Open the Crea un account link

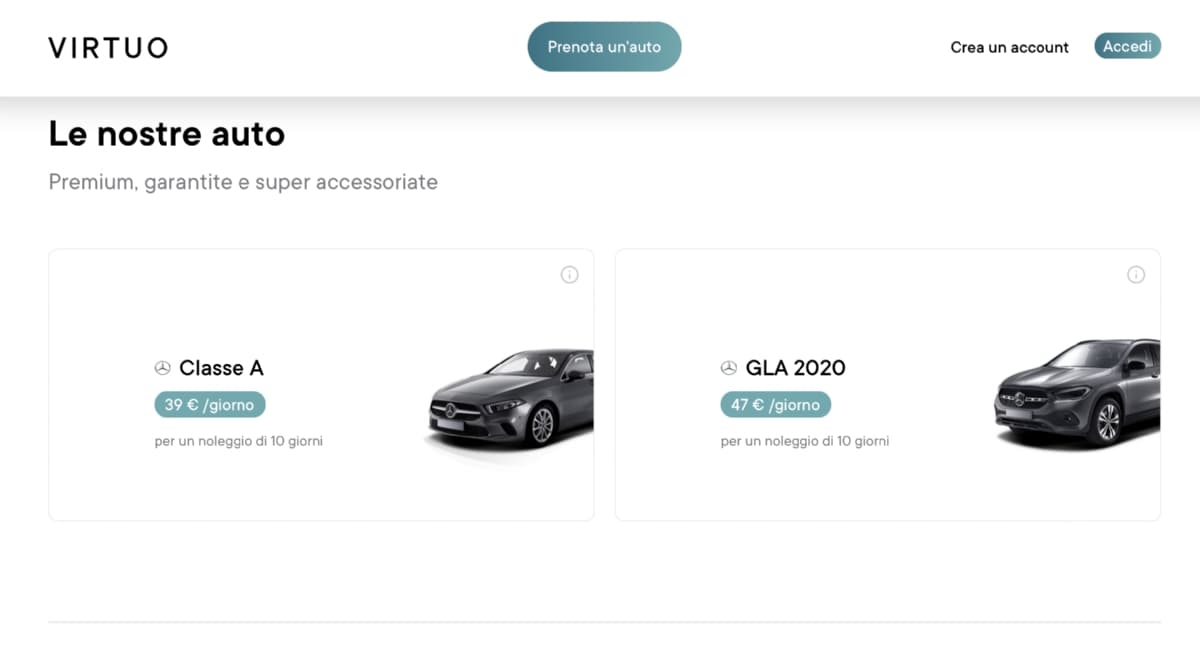pos(1009,47)
